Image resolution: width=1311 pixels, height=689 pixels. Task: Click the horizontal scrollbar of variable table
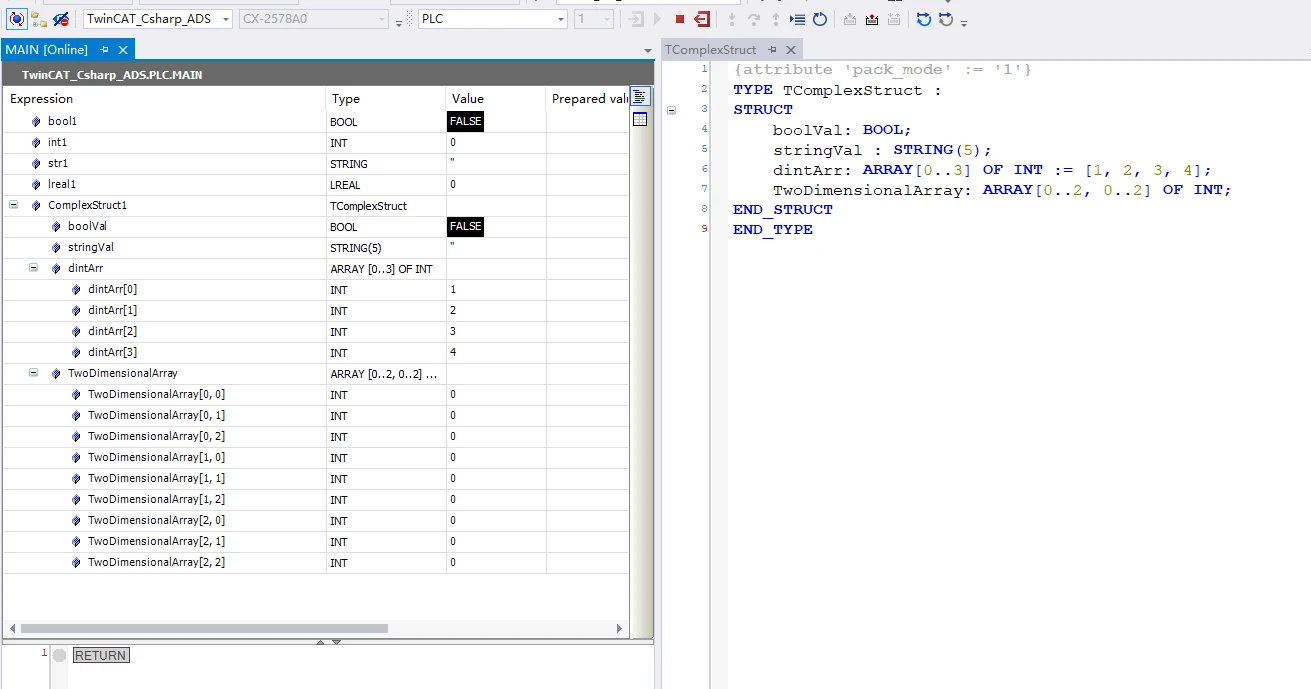click(x=204, y=629)
